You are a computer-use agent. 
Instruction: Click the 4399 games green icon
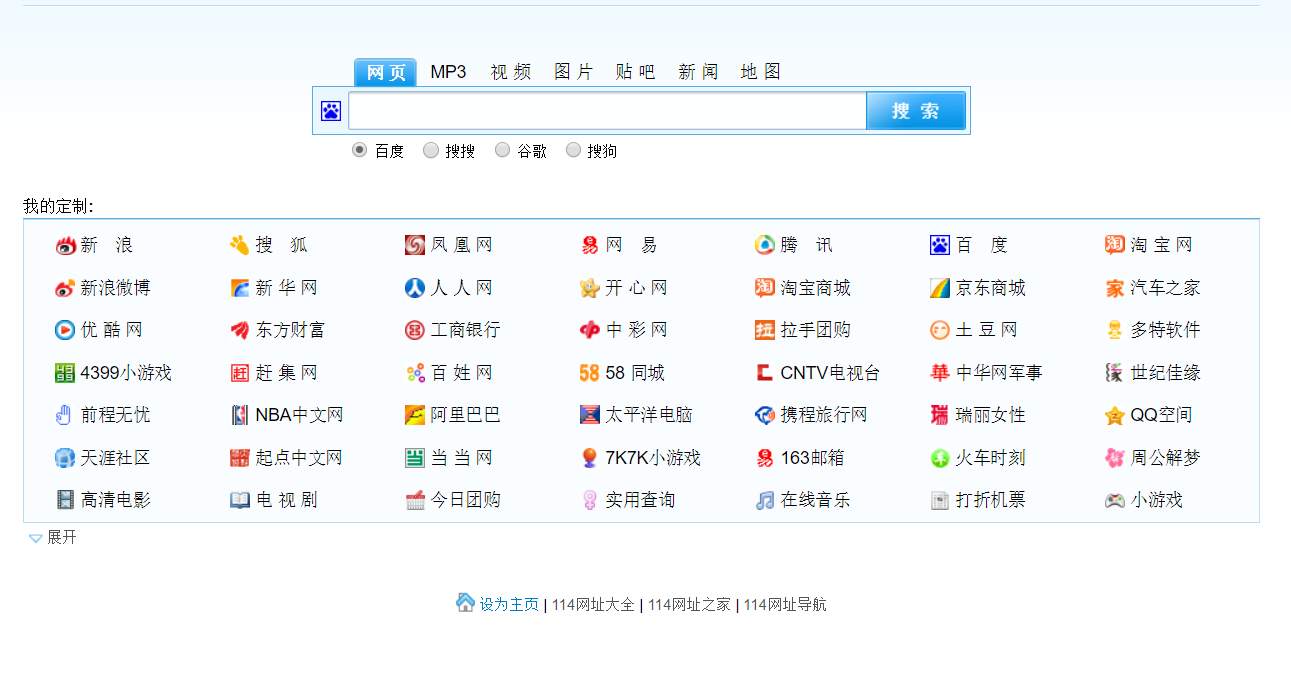click(65, 373)
